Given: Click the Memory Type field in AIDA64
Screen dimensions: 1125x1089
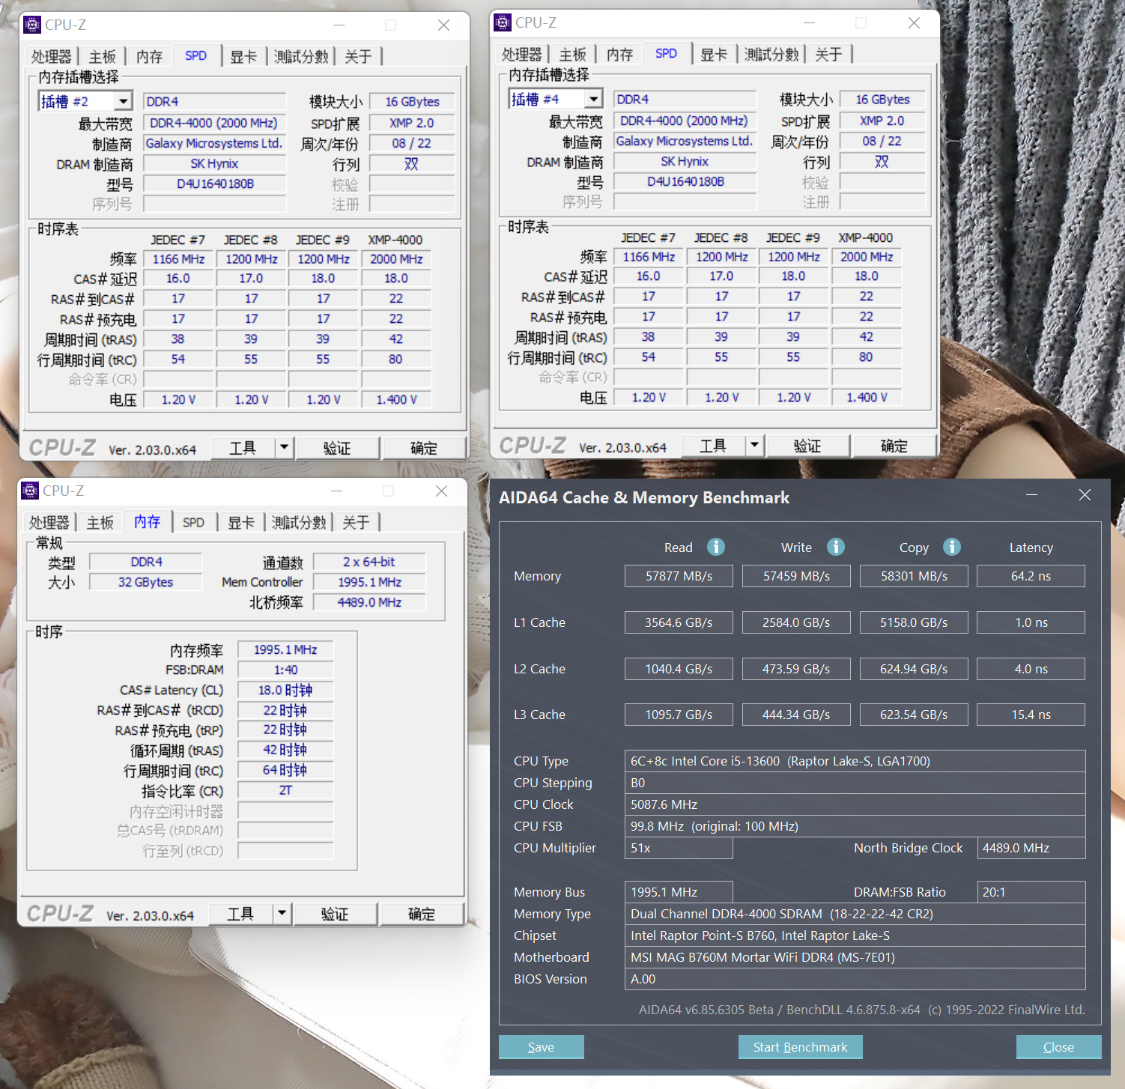Looking at the screenshot, I should tap(855, 914).
